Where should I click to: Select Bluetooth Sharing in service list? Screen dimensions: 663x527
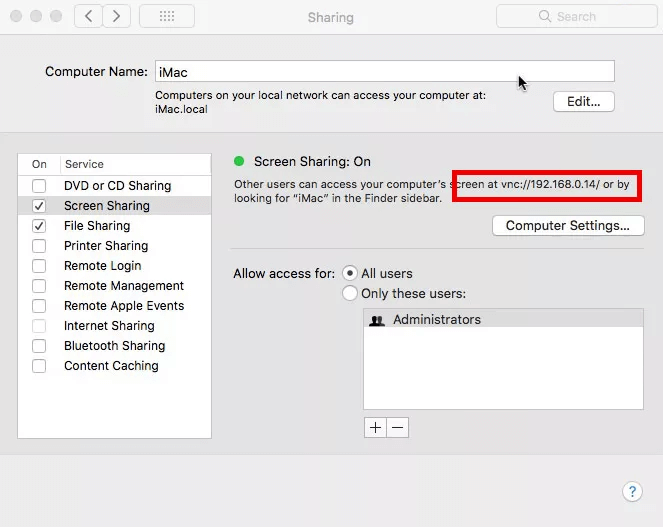[x=114, y=346]
